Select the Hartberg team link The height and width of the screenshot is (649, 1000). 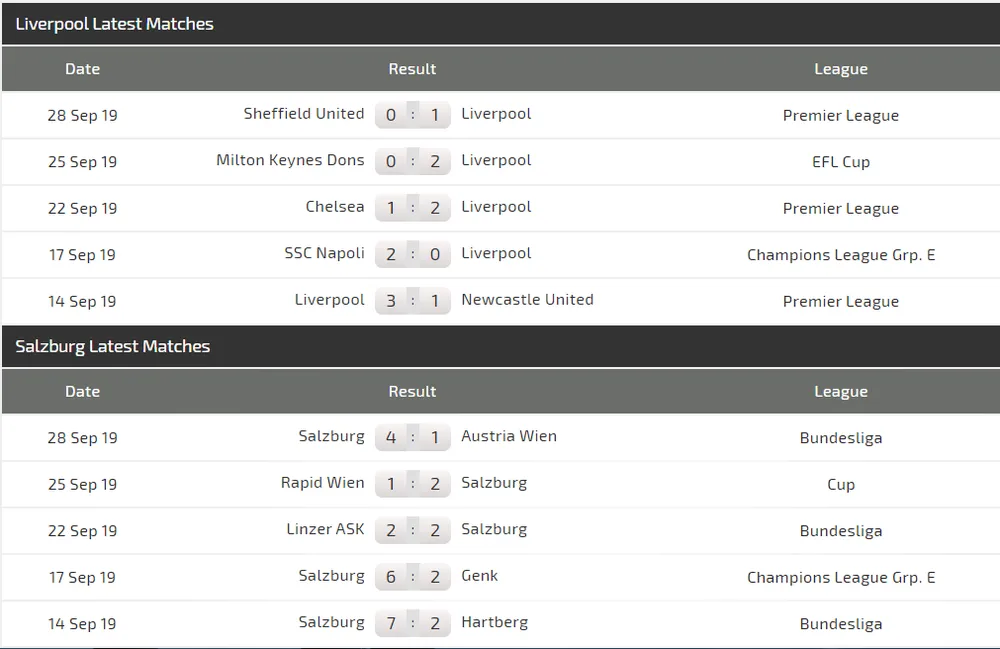pos(496,622)
